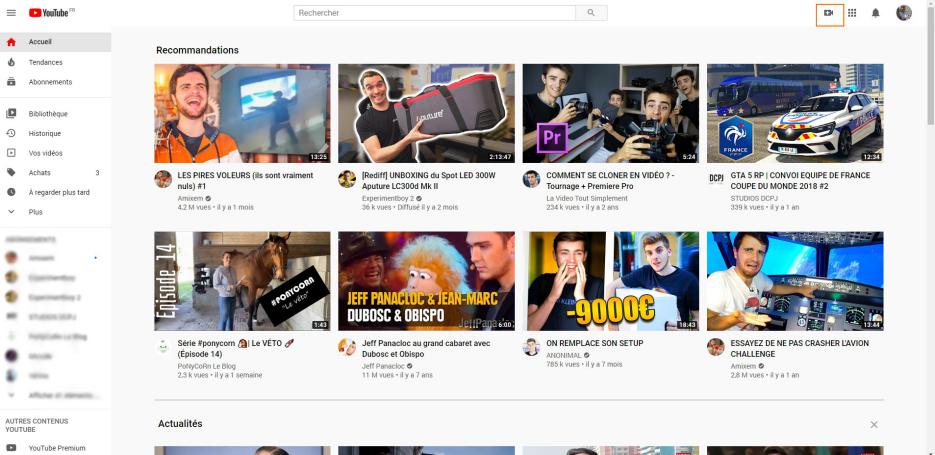Image resolution: width=935 pixels, height=455 pixels.
Task: Open the GTA 5 RP convoi thumbnail
Action: (x=794, y=113)
